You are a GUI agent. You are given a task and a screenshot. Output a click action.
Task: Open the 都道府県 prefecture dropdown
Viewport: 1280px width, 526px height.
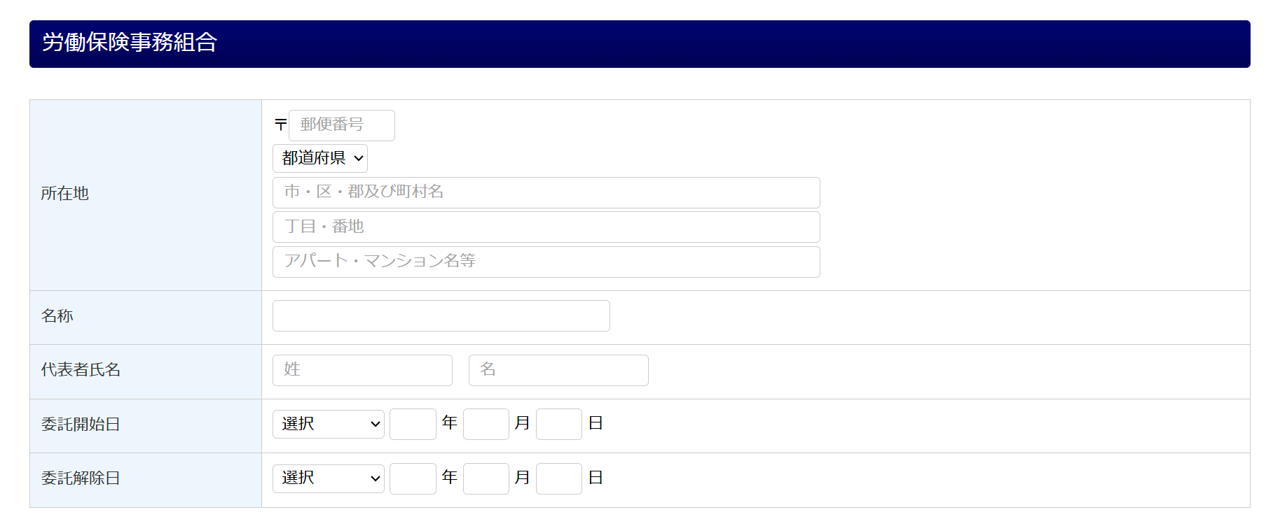(320, 158)
